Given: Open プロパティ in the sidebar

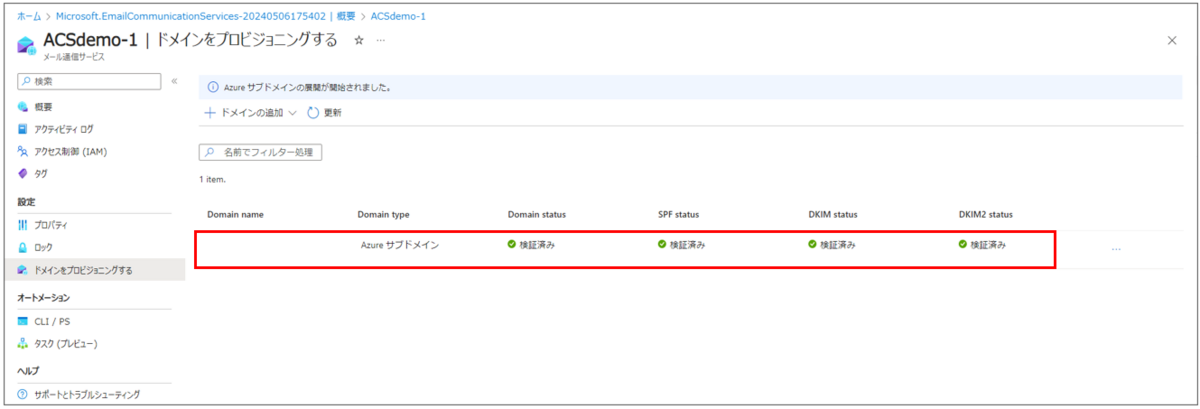Looking at the screenshot, I should coord(51,225).
